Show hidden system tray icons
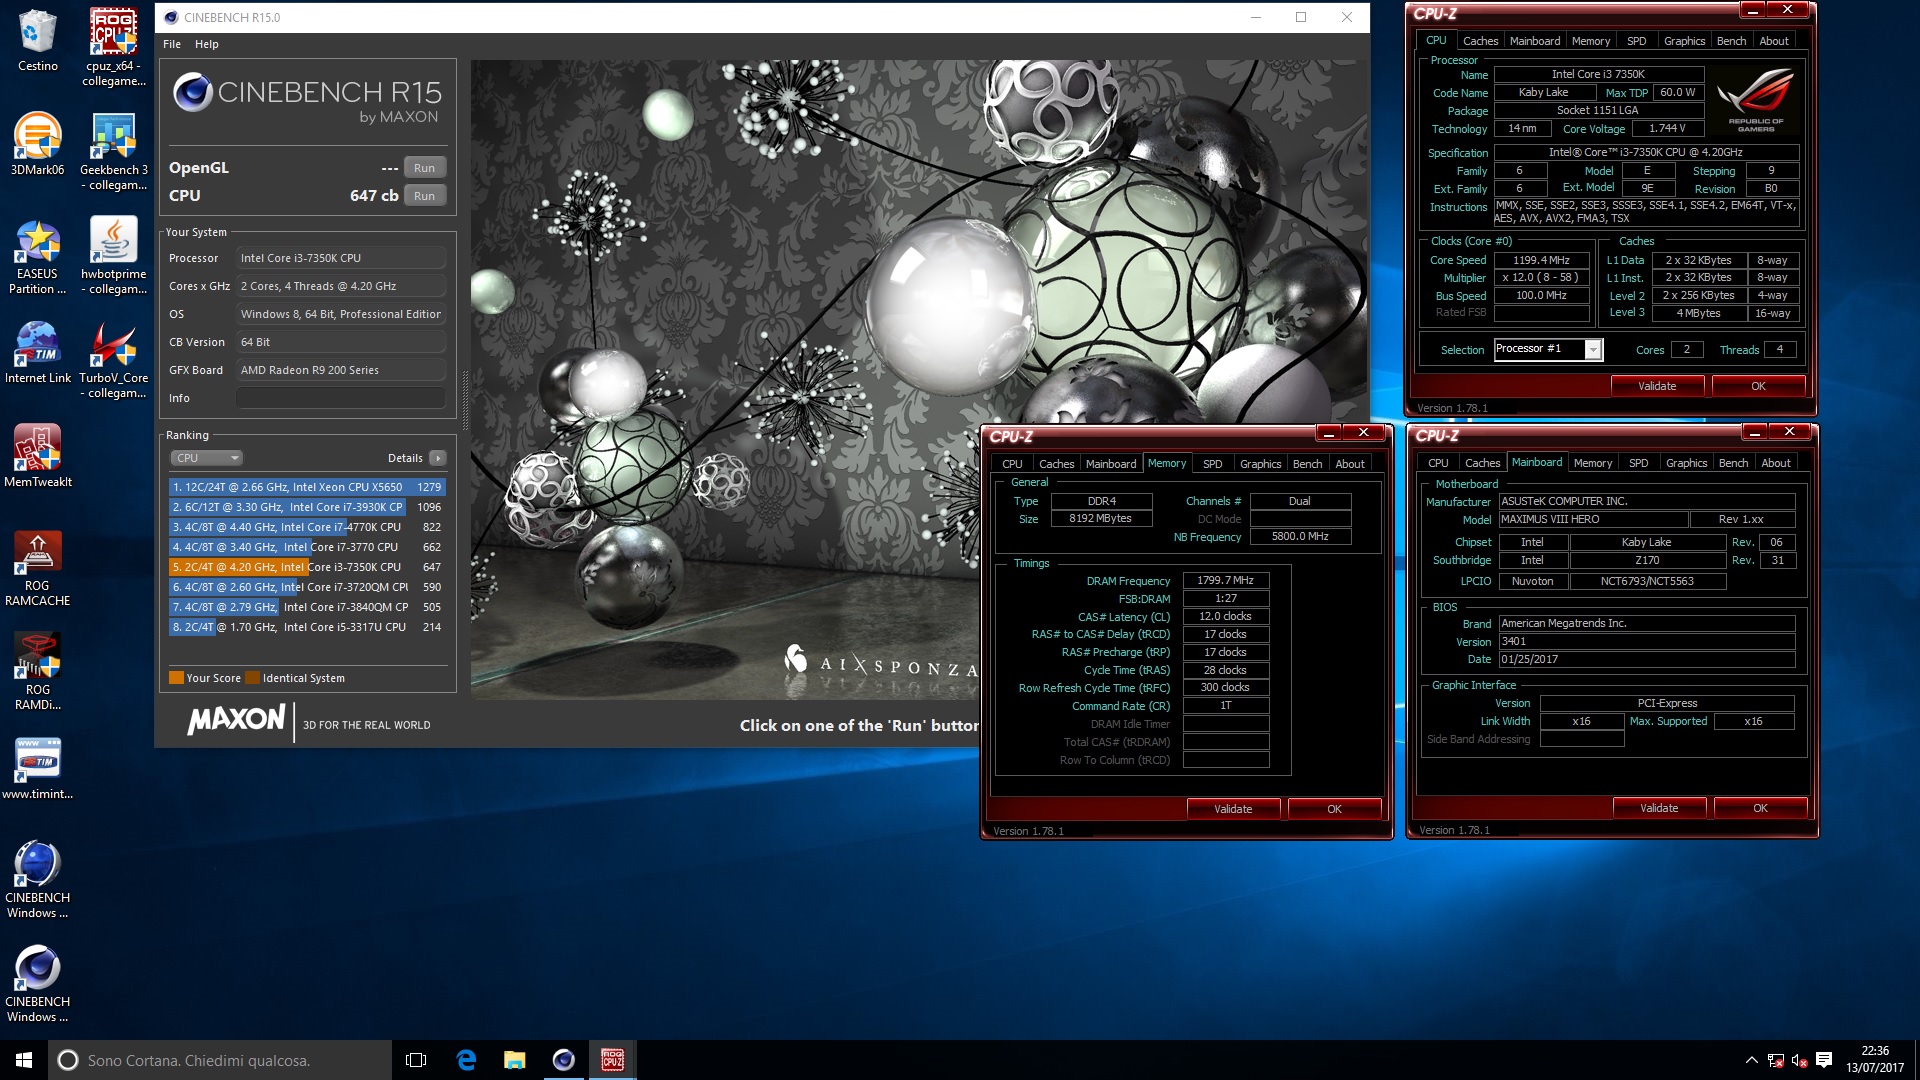The image size is (1920, 1080). pos(1751,1060)
